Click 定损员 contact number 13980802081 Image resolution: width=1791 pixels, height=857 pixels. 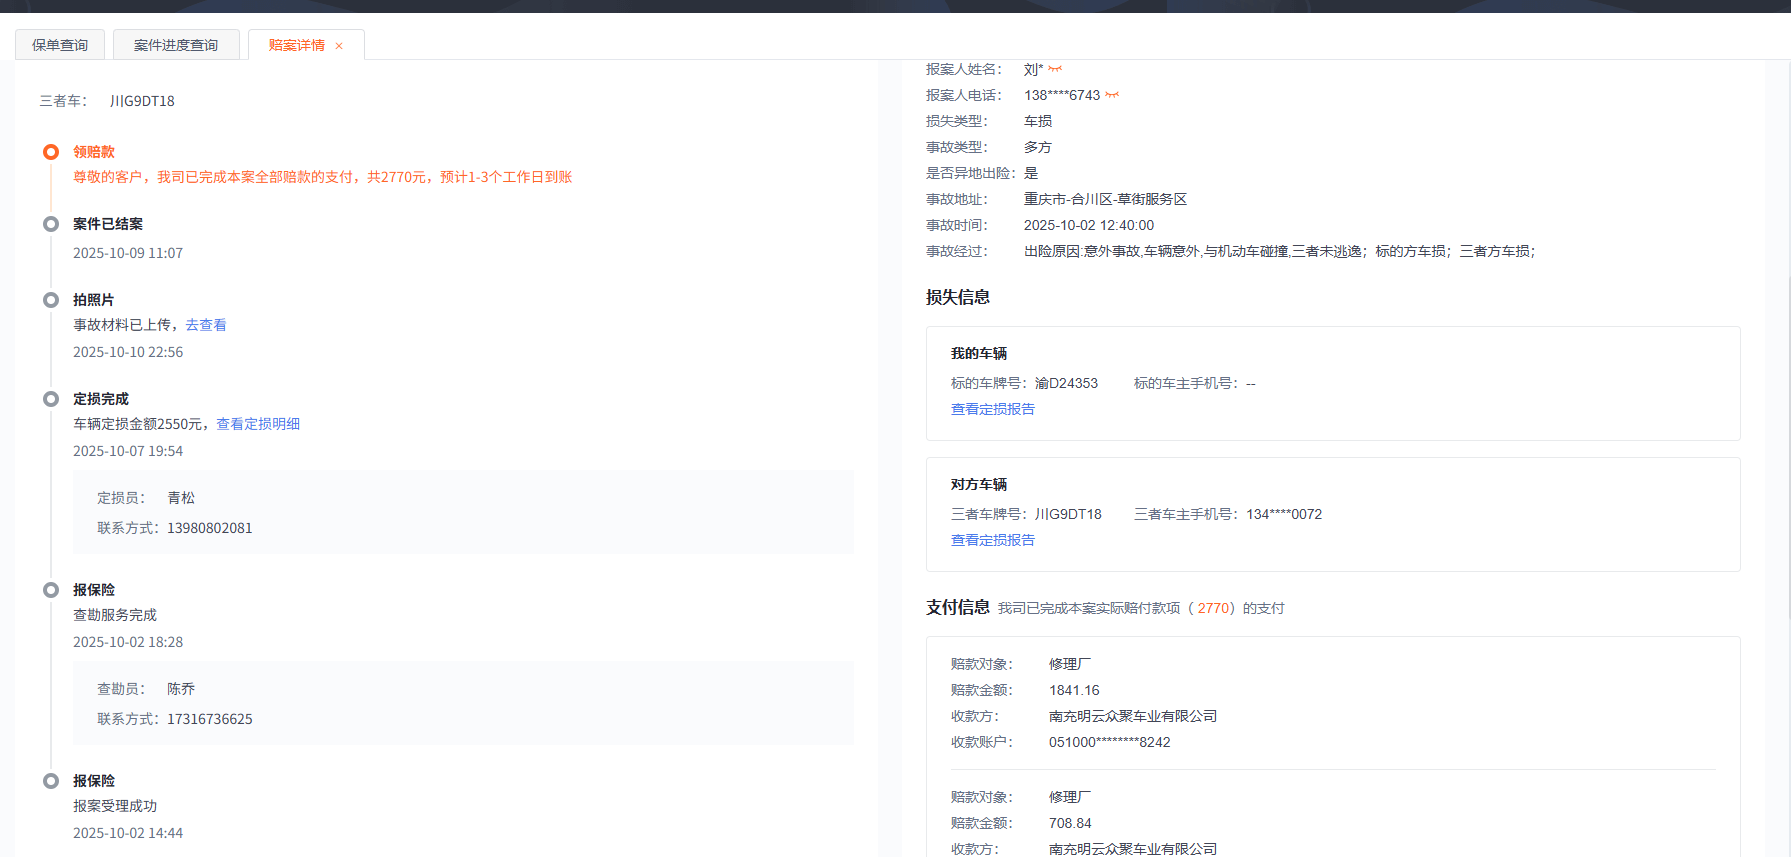pos(209,528)
